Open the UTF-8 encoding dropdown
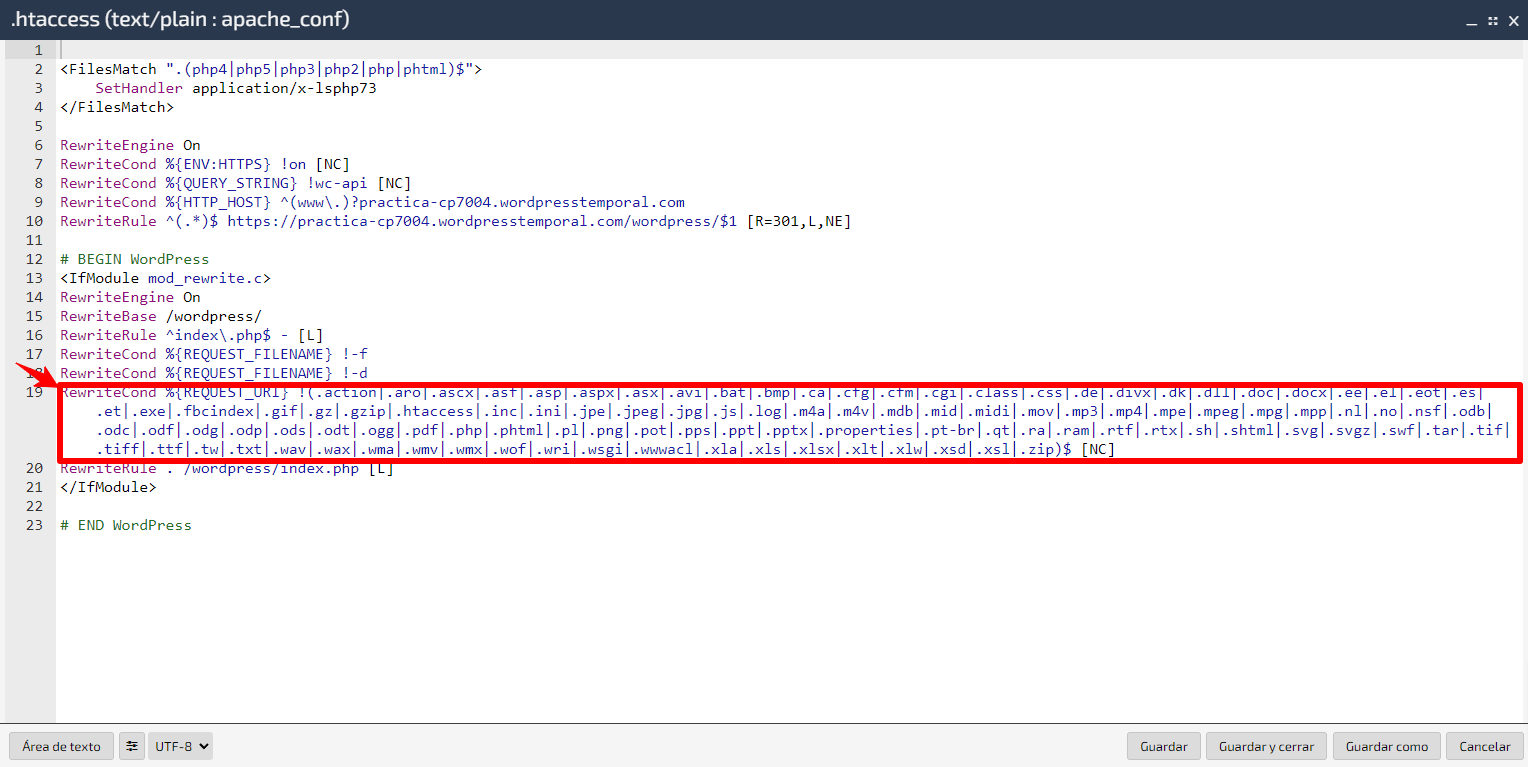This screenshot has height=767, width=1528. pos(180,746)
